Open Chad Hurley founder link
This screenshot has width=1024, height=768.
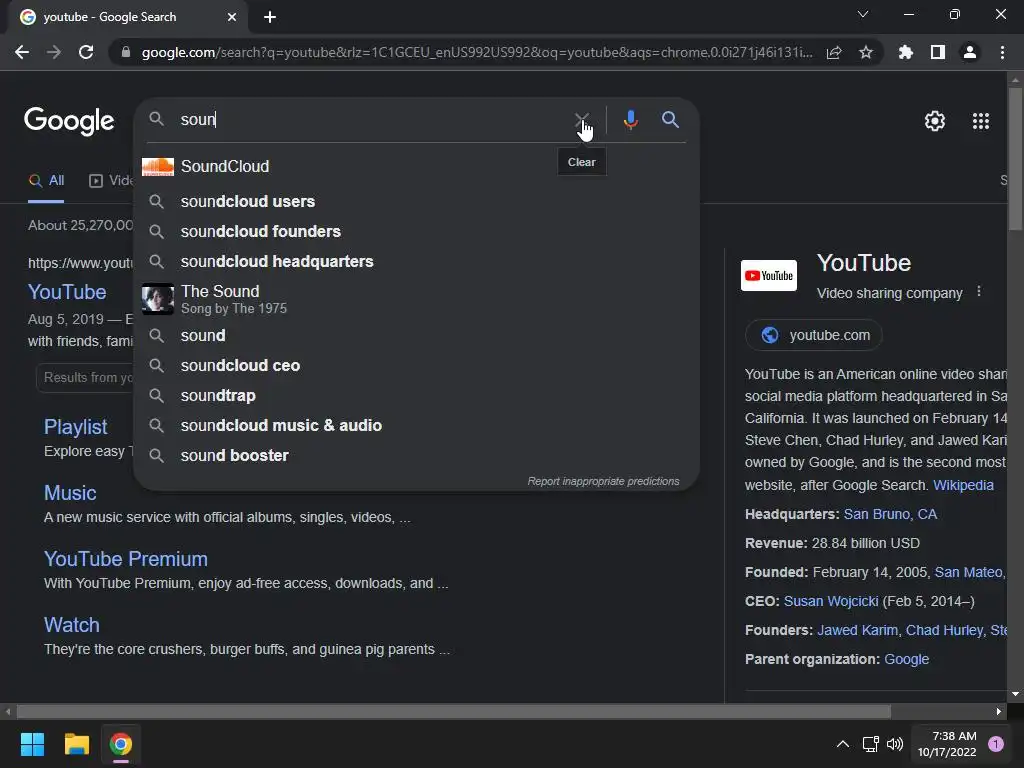click(x=944, y=631)
